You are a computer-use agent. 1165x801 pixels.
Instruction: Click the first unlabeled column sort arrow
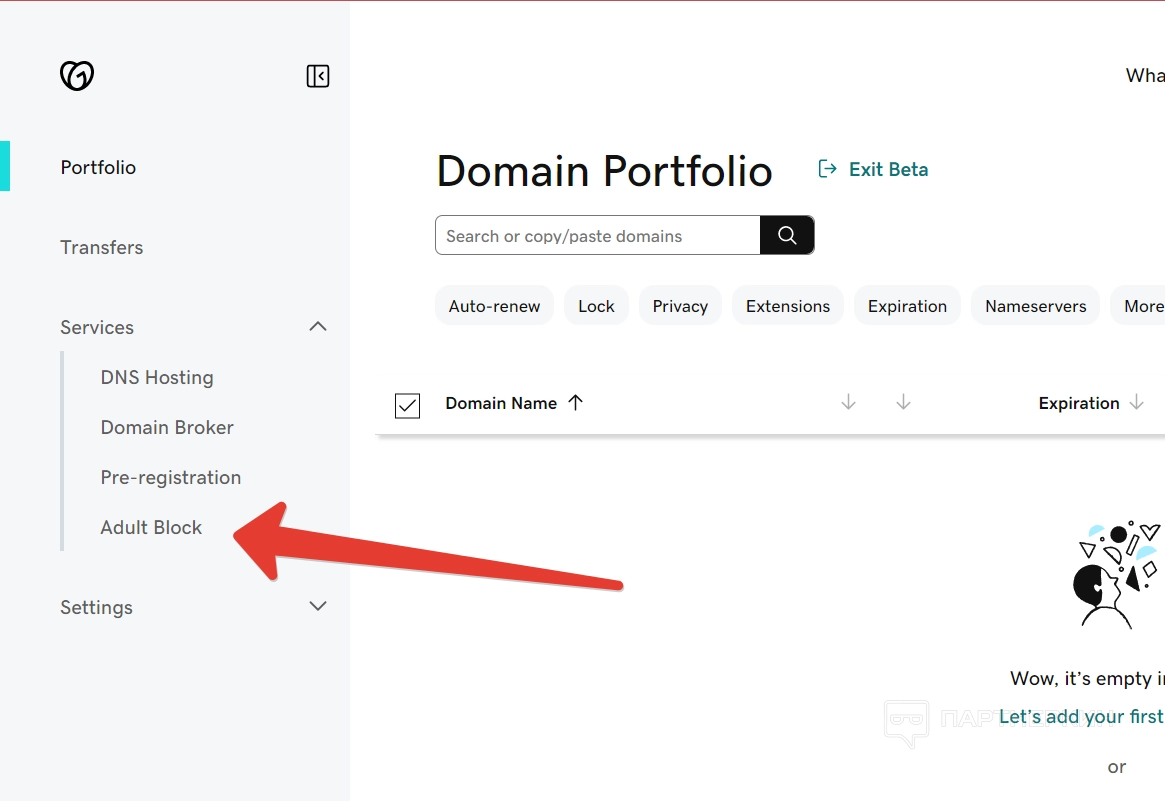[x=848, y=402]
